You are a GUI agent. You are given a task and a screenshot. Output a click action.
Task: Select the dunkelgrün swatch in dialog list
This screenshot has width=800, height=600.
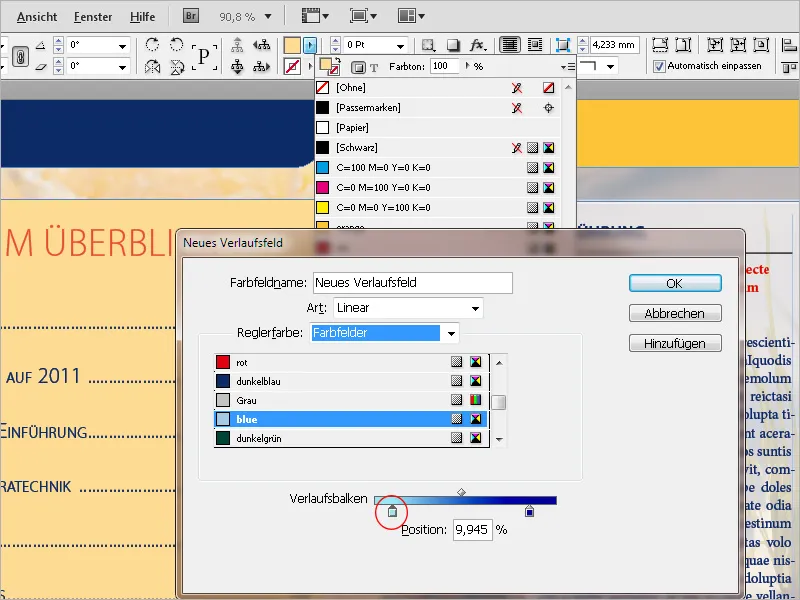point(351,438)
